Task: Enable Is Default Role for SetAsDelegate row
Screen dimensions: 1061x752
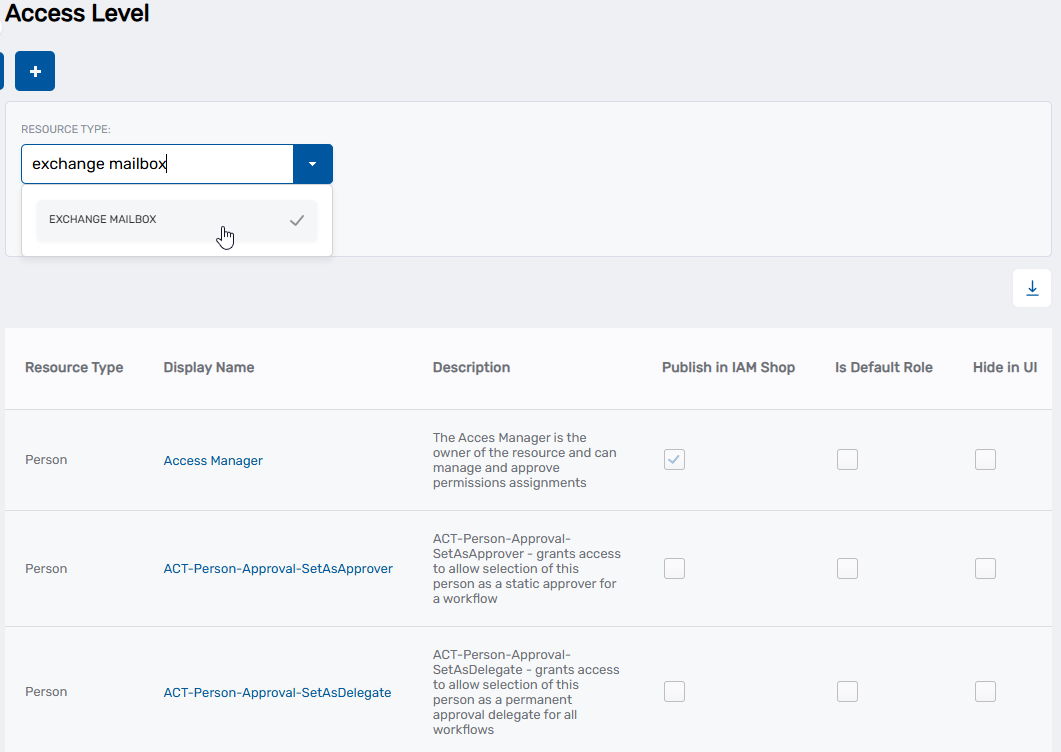Action: pos(847,691)
